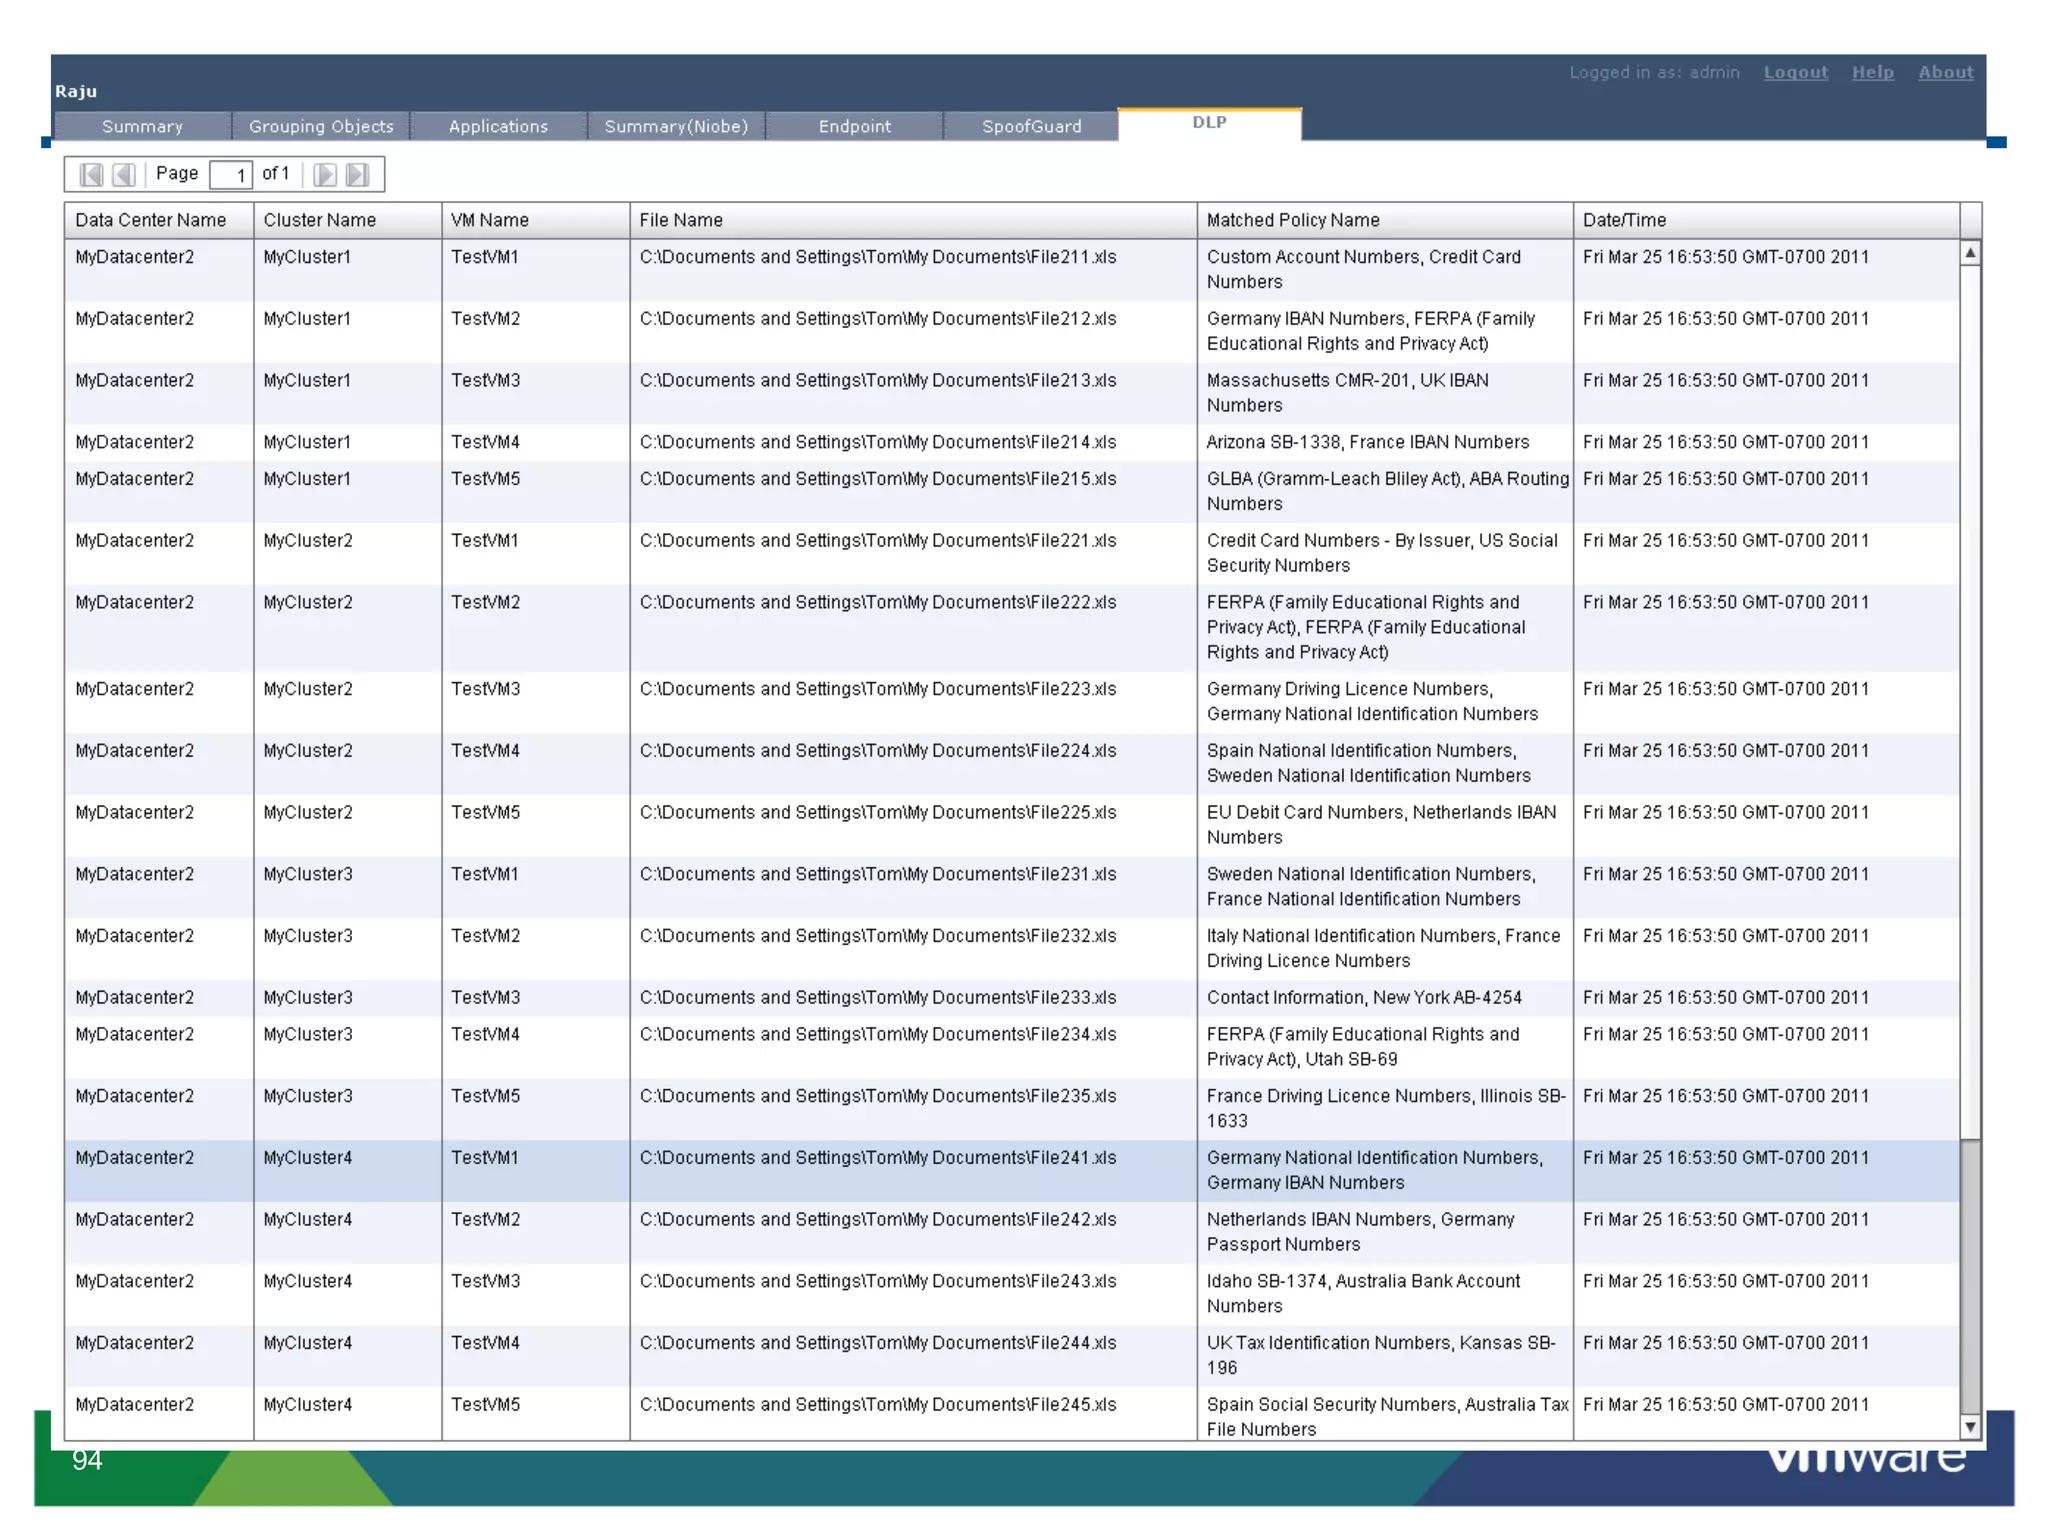Click the Logout link
The height and width of the screenshot is (1536, 2048).
(x=1795, y=72)
